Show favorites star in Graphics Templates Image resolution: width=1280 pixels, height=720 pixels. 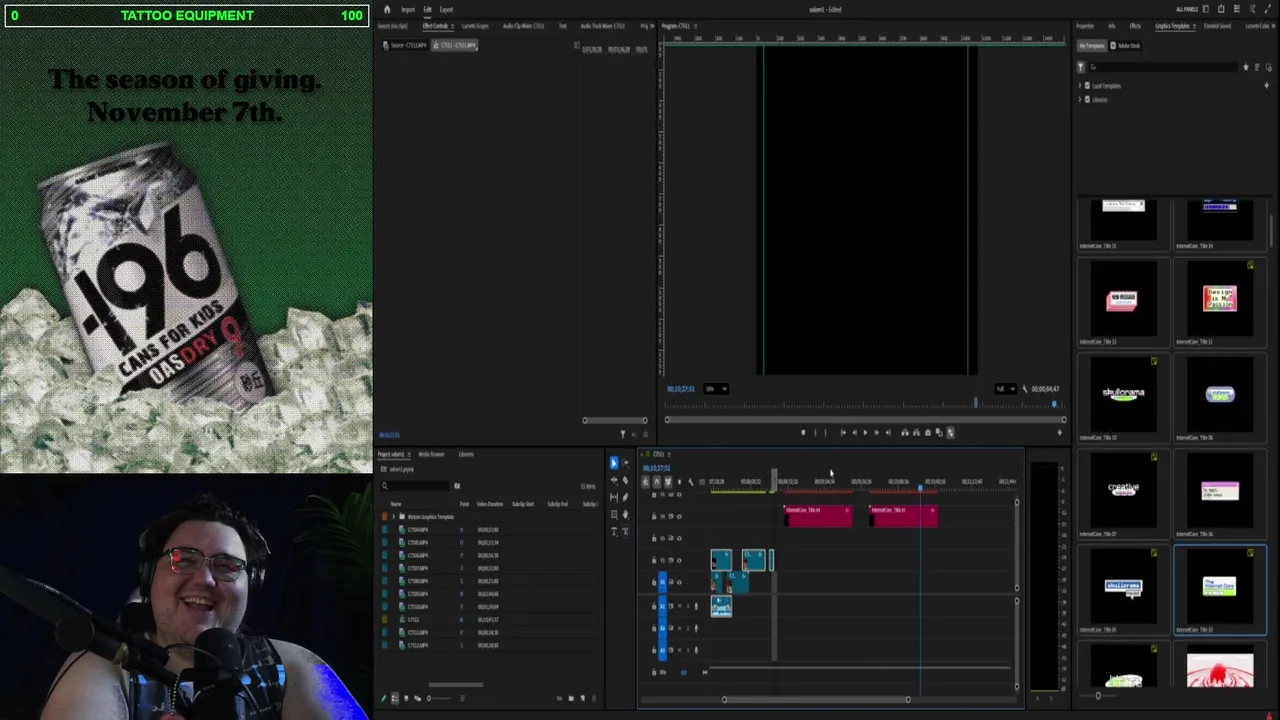[x=1246, y=67]
